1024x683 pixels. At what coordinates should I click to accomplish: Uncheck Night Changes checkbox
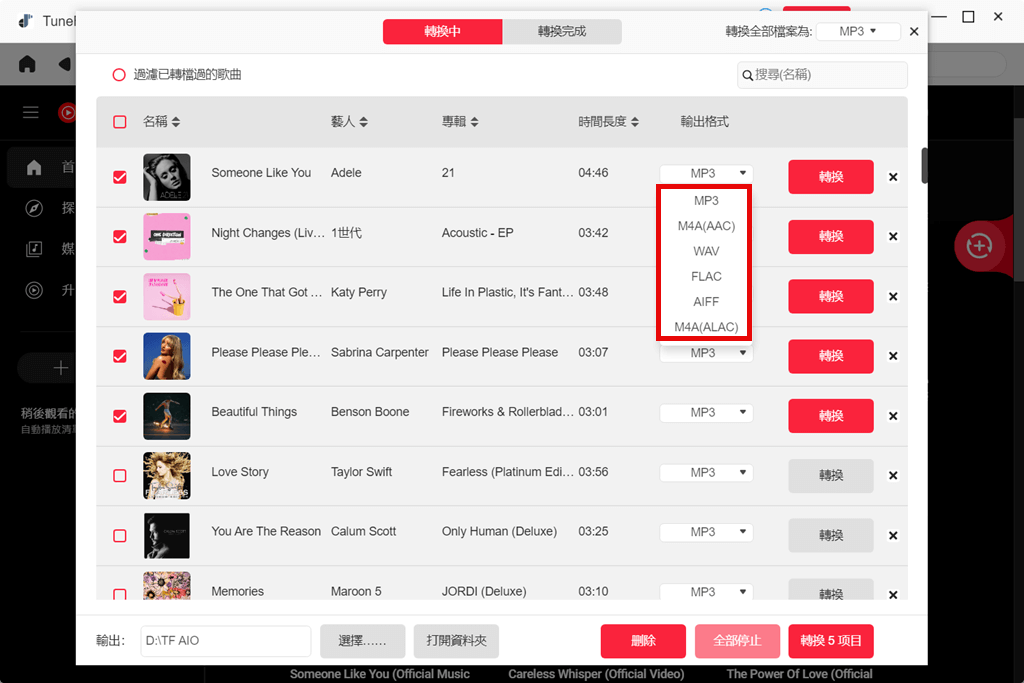[x=120, y=236]
